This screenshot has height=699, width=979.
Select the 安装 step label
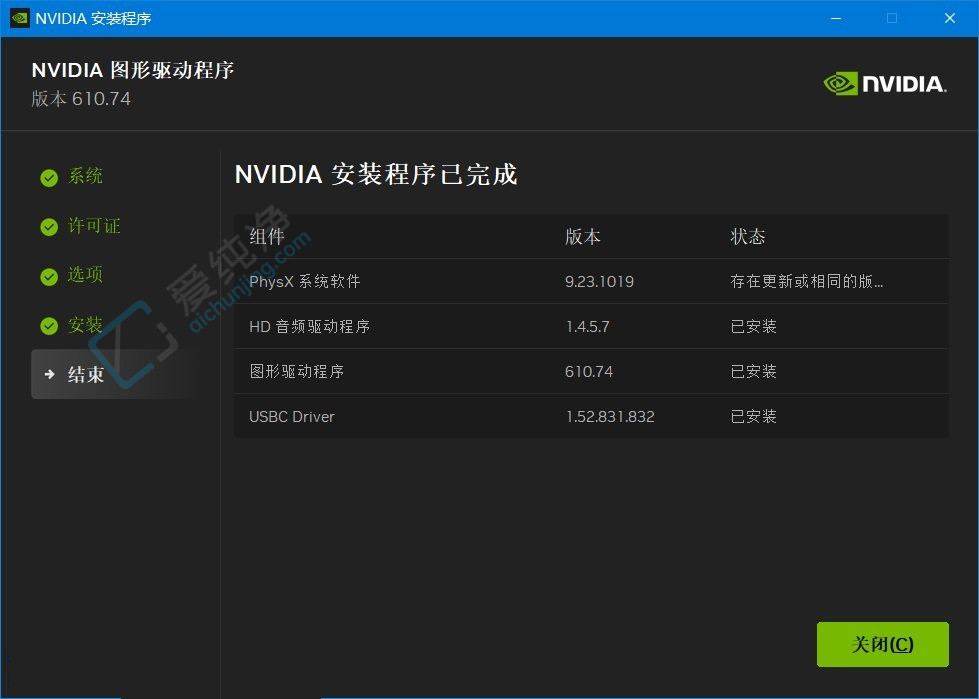86,325
